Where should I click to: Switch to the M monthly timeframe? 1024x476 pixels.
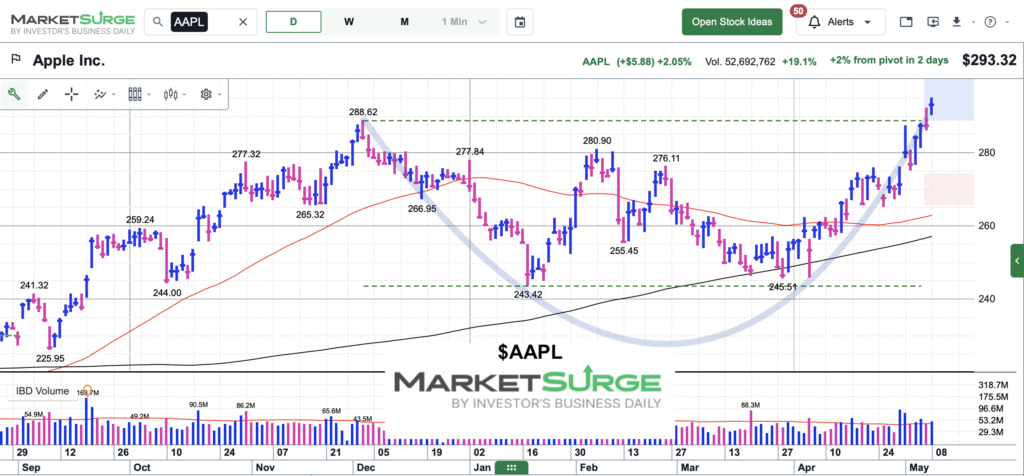point(405,22)
